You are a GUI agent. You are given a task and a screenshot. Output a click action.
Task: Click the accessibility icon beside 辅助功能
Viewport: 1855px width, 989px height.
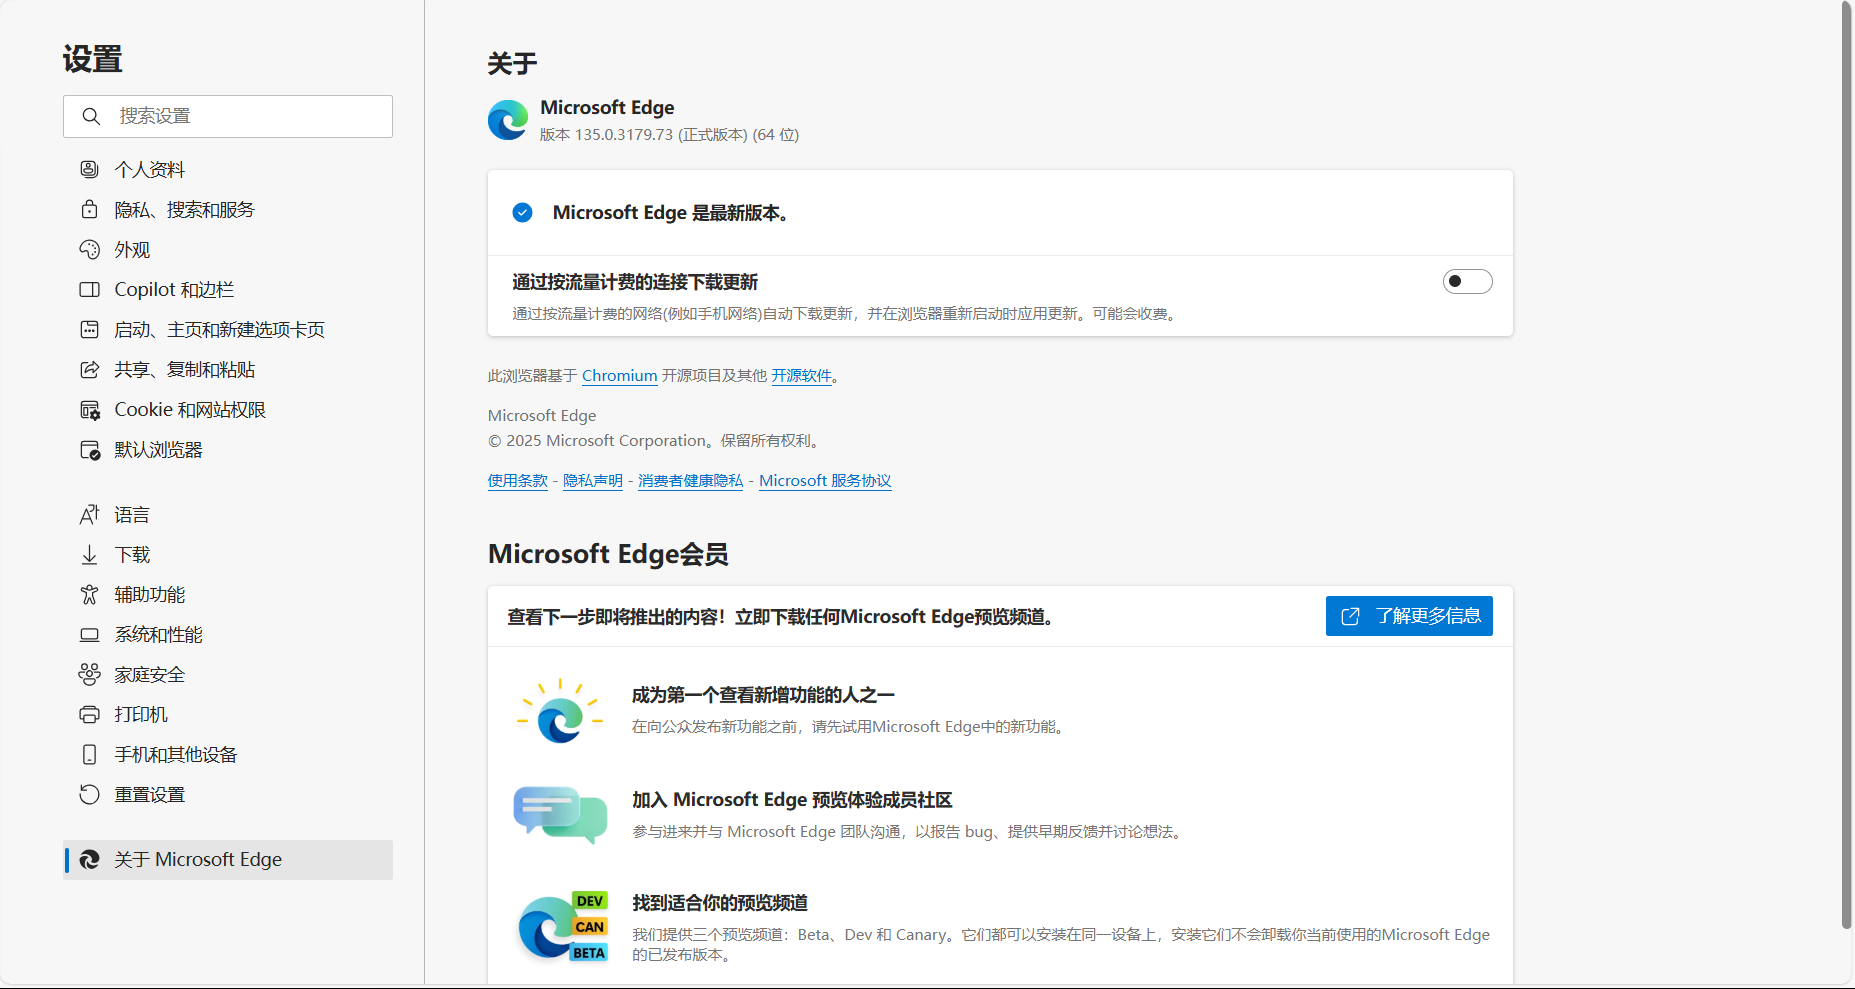click(89, 594)
